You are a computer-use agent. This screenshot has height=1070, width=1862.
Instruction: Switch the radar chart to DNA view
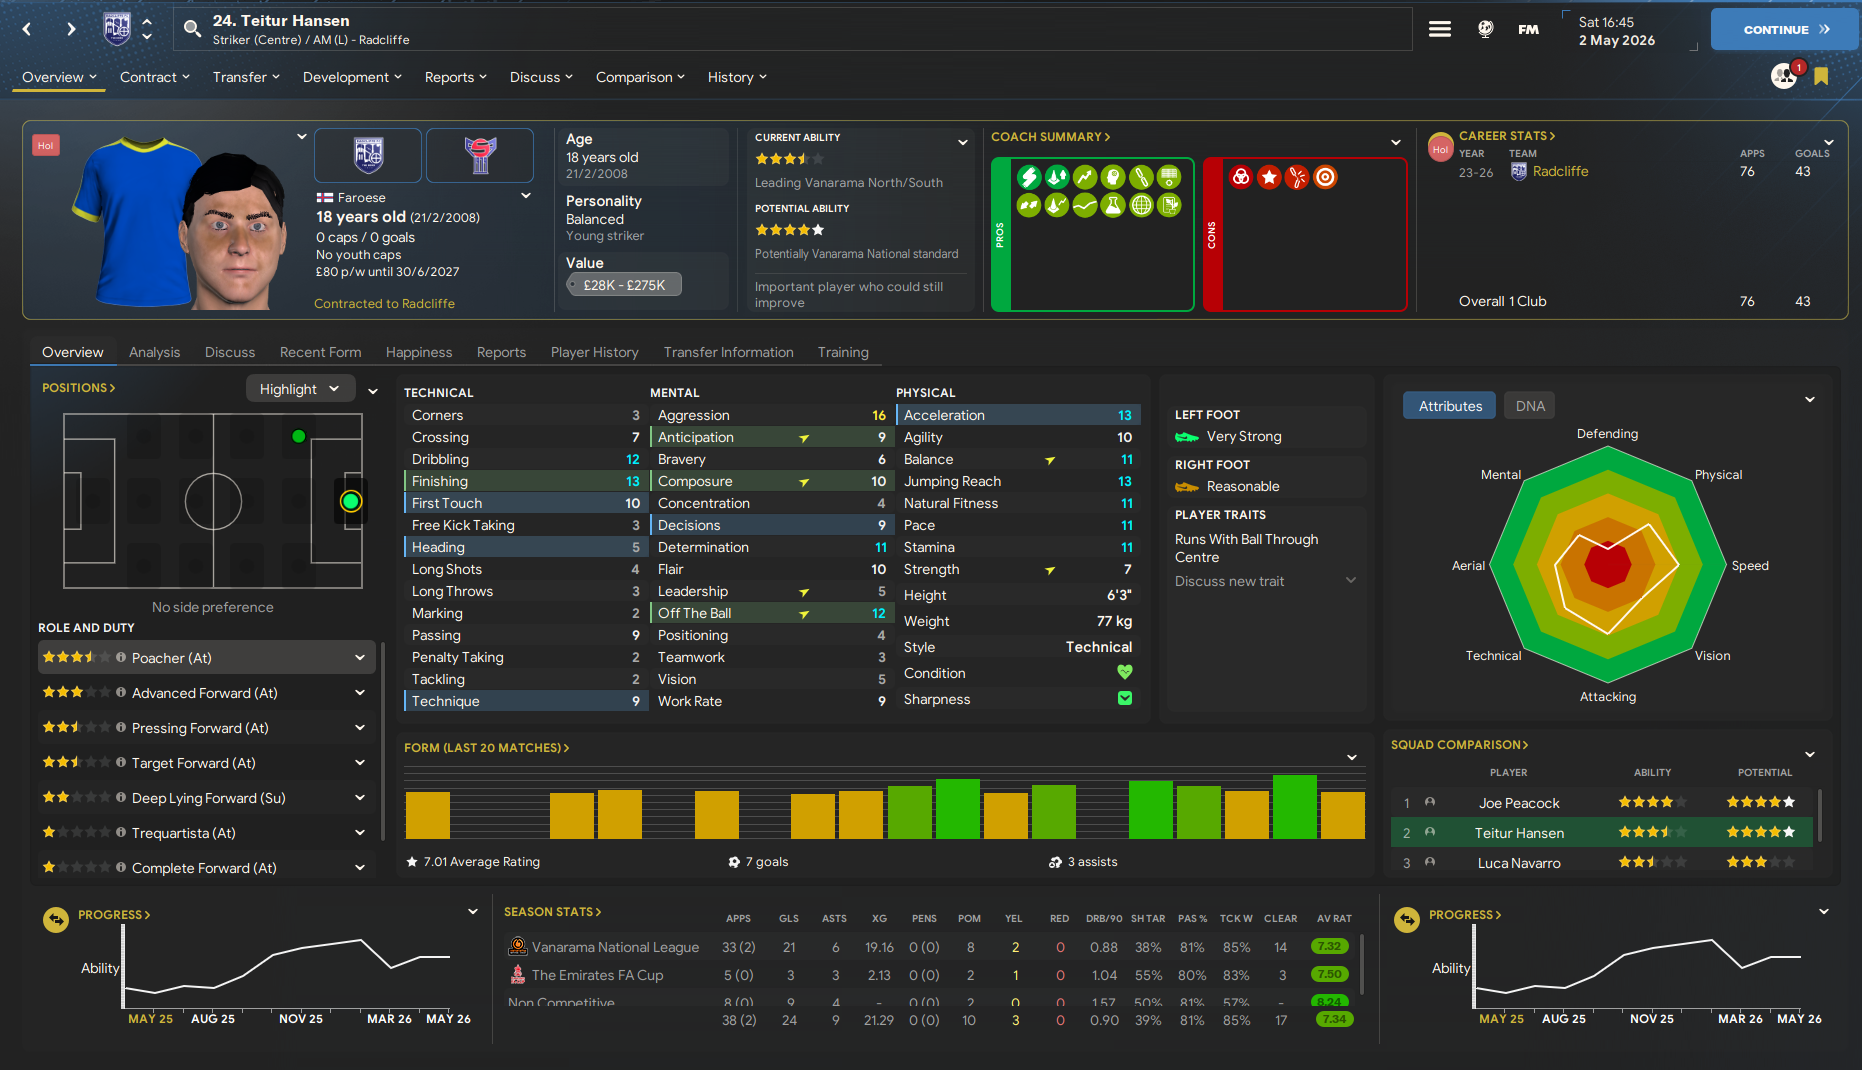pos(1530,405)
